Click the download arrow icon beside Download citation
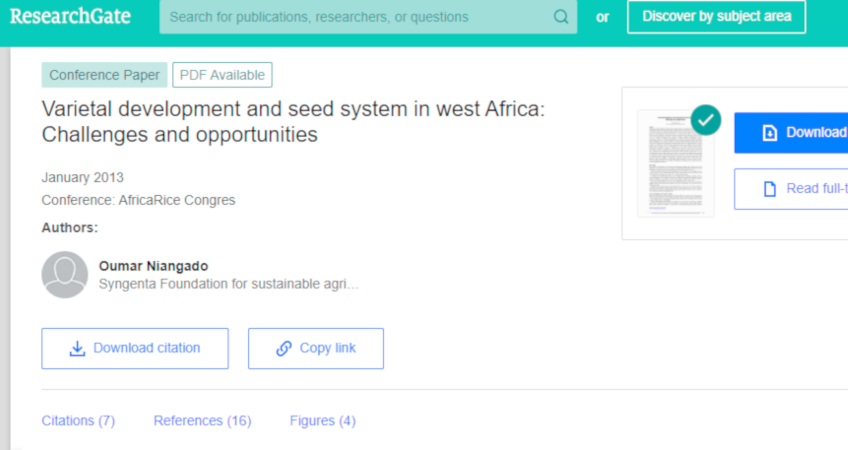The image size is (848, 450). click(77, 348)
